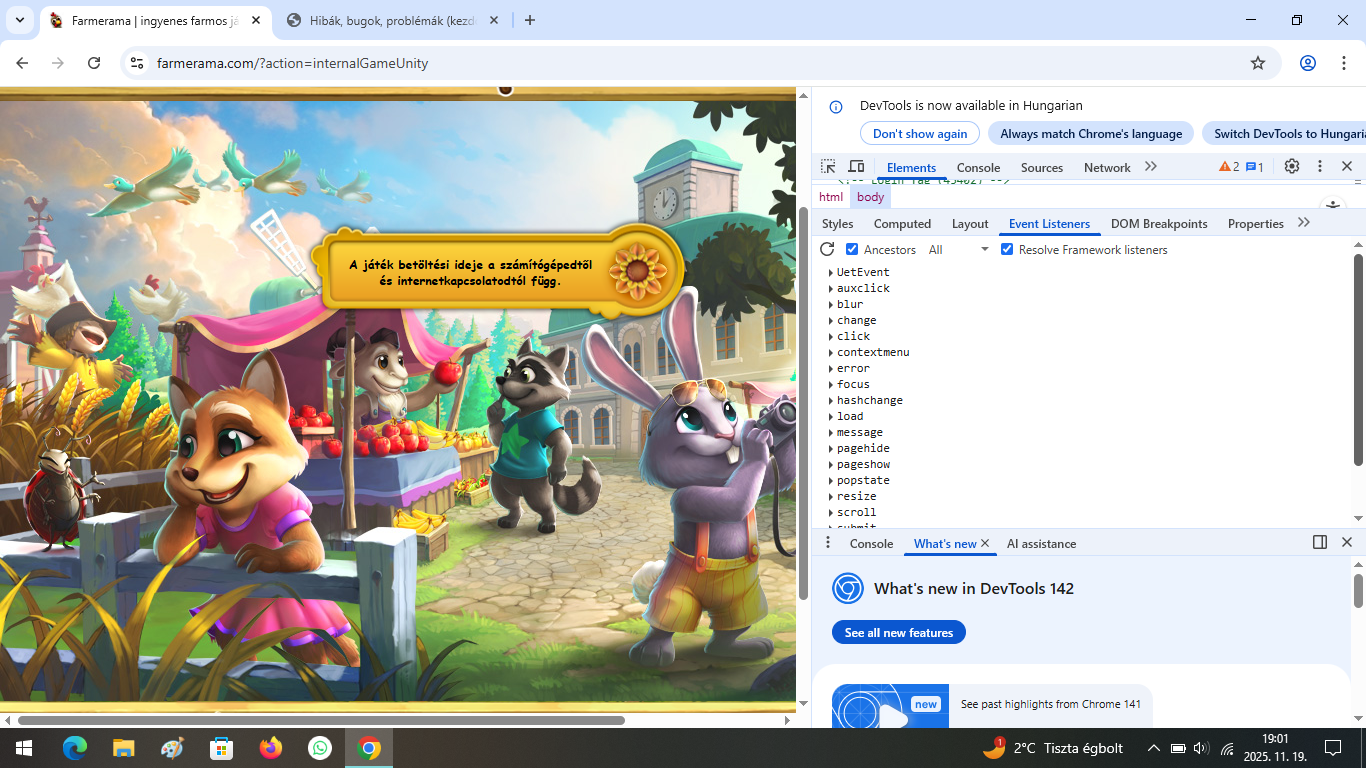Screen dimensions: 1366x768
Task: Open the Computed styles tab
Action: 902,224
